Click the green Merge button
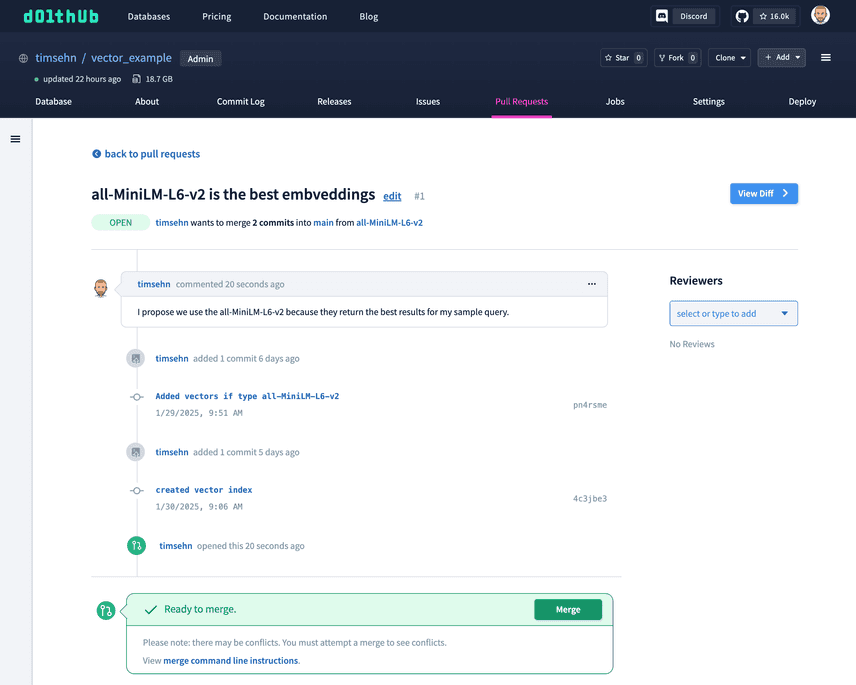Screen dimensions: 856x685 (x=568, y=610)
